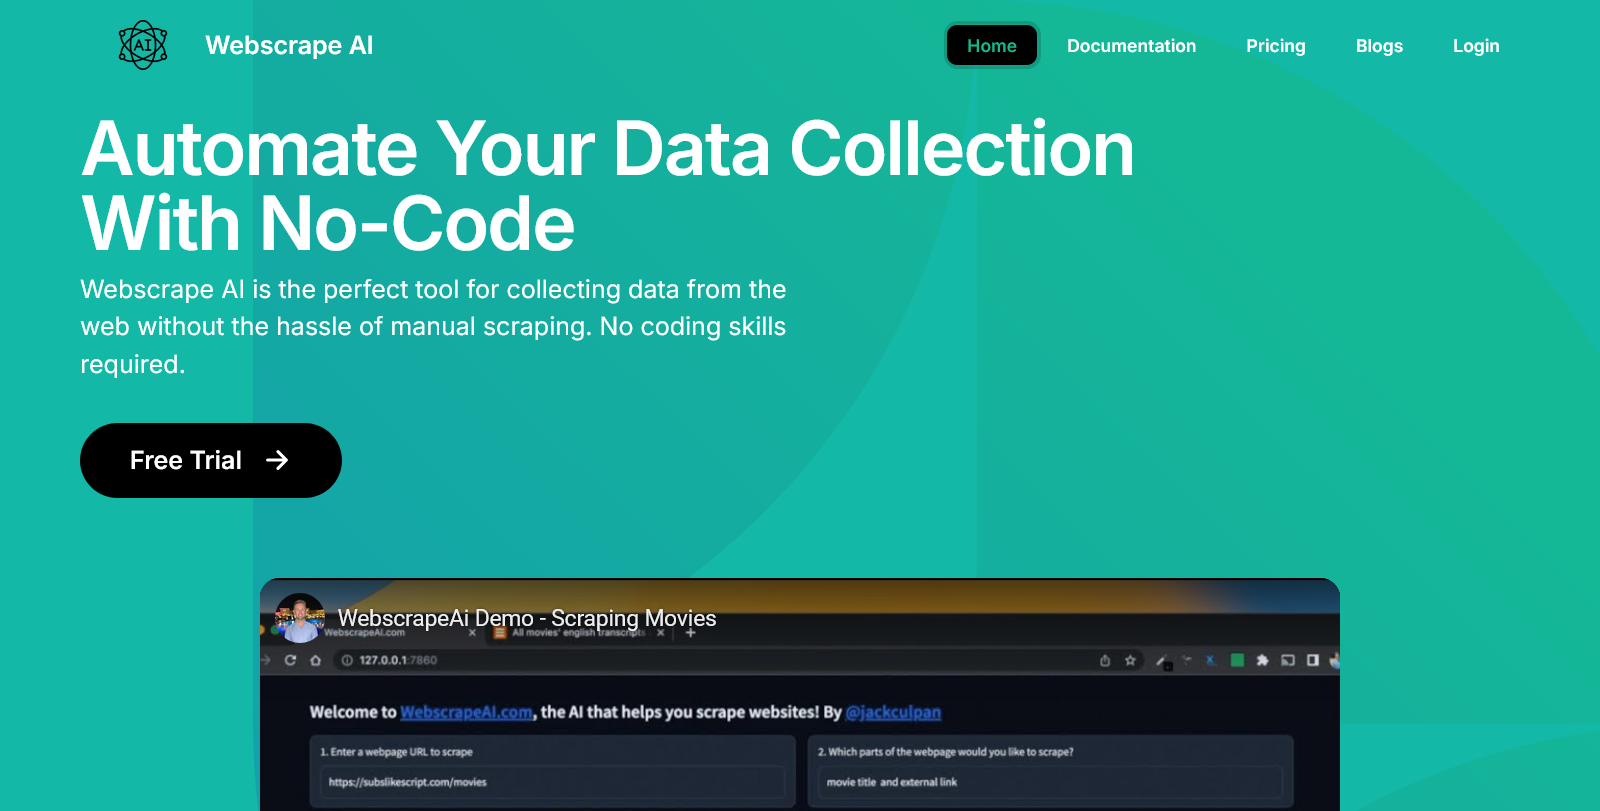
Task: Click the reload icon in the video browser
Action: [290, 660]
